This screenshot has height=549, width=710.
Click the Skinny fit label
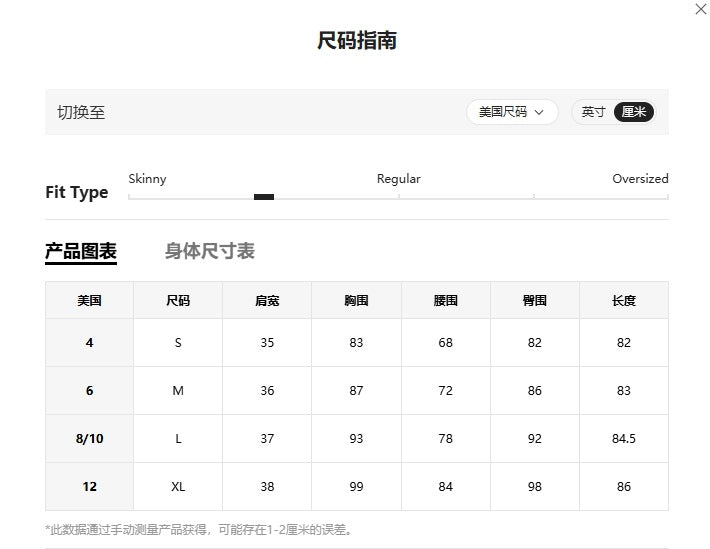(x=147, y=179)
